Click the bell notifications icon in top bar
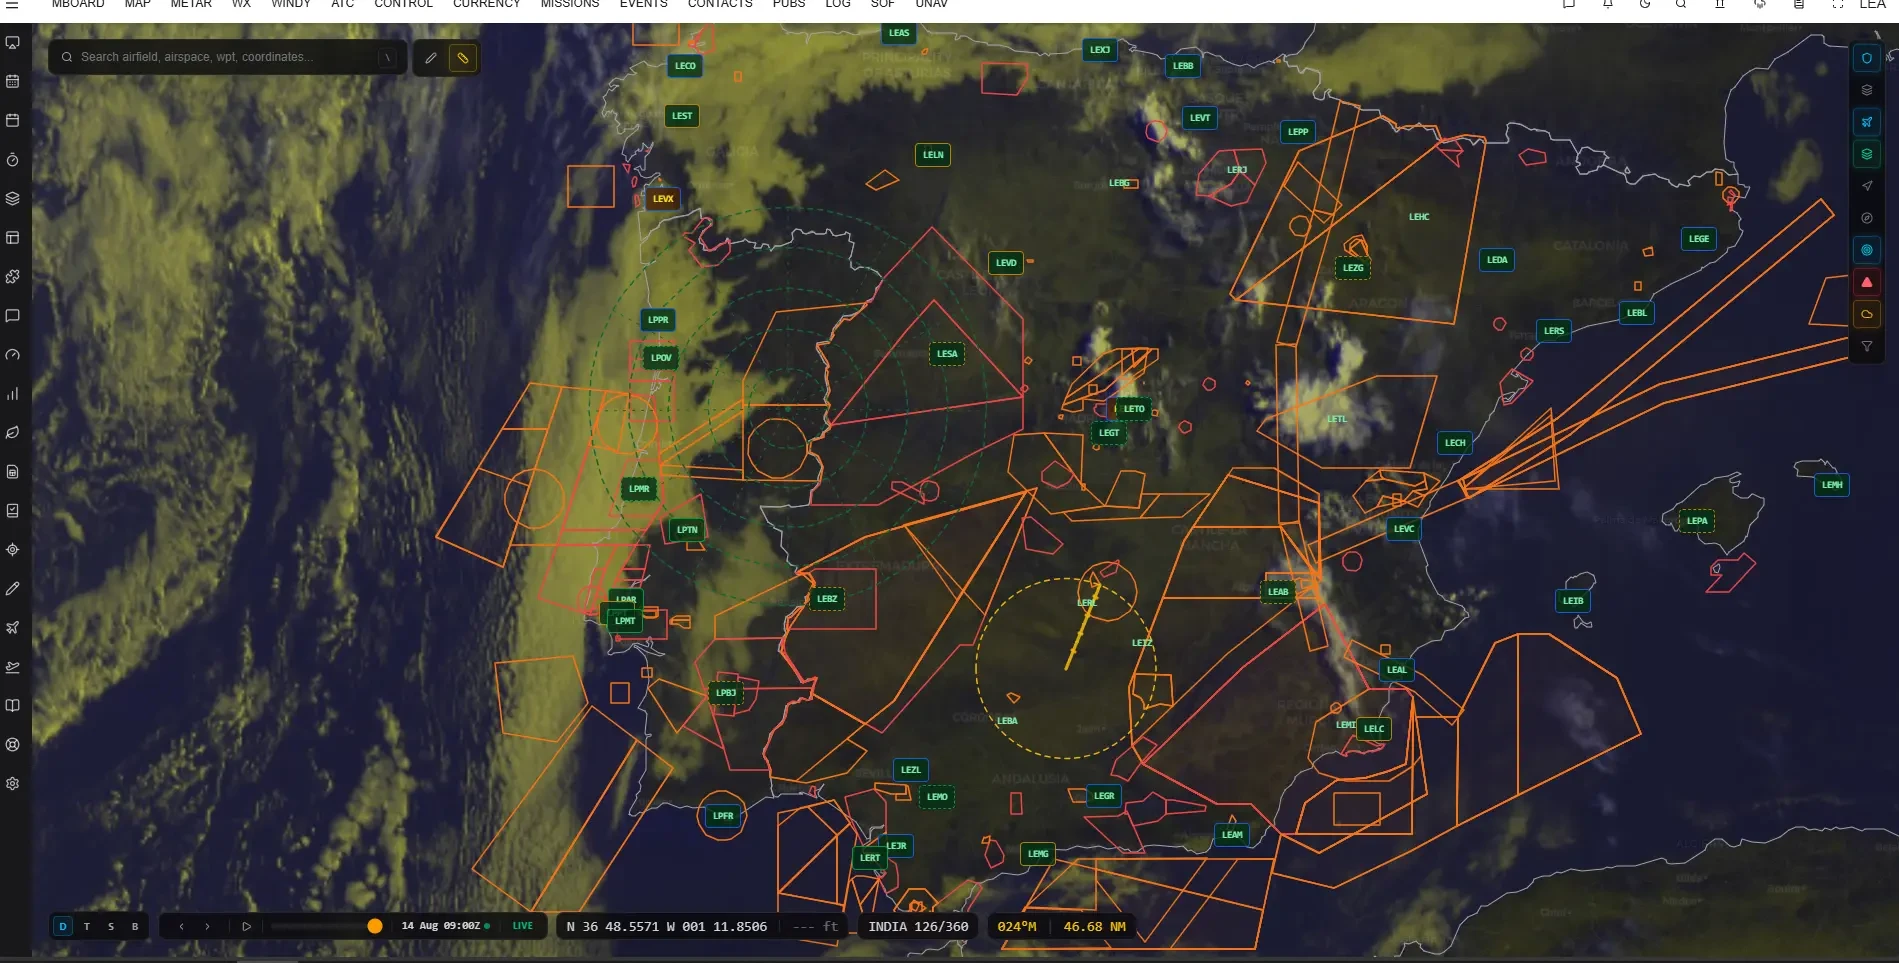 point(1608,4)
